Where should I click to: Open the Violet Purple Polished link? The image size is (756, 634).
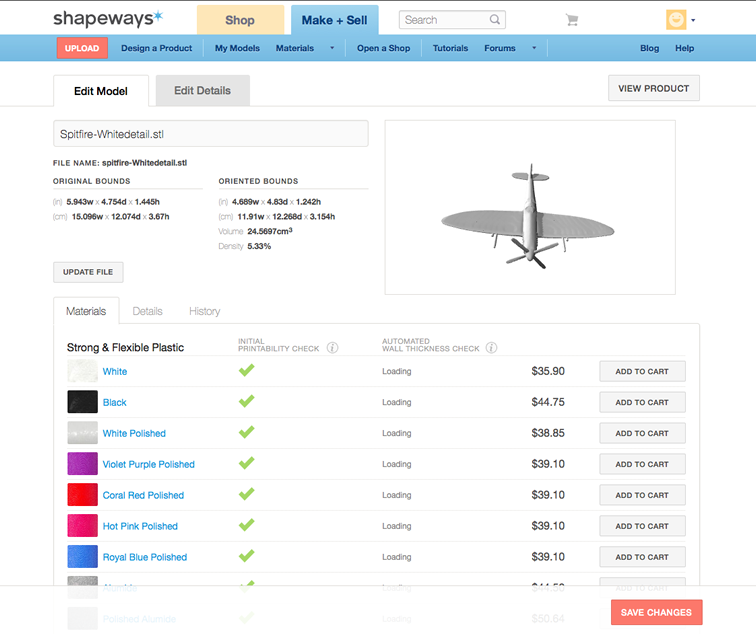click(x=148, y=464)
